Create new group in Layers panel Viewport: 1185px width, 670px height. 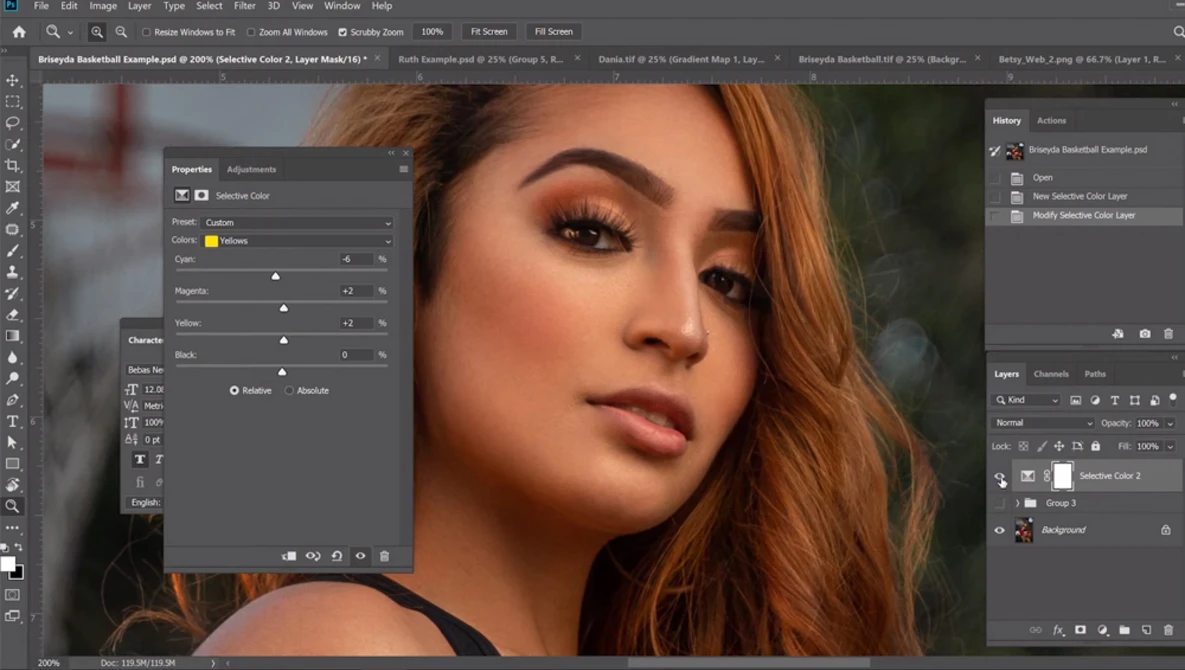(x=1125, y=630)
